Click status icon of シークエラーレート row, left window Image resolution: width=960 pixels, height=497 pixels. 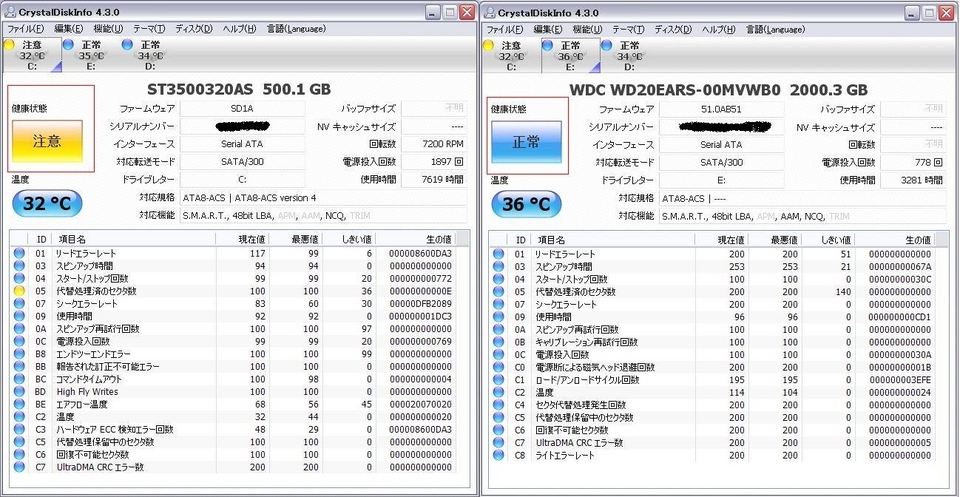(19, 304)
